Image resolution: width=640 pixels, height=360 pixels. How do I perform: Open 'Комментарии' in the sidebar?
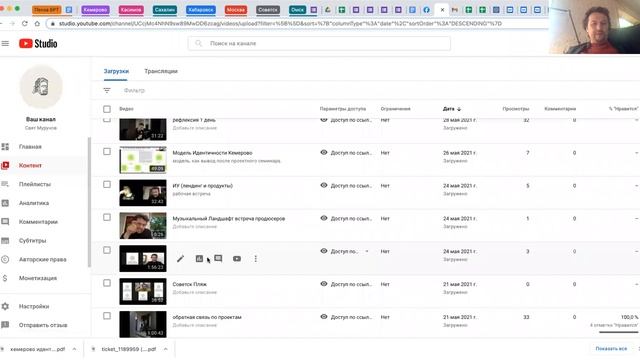38,222
